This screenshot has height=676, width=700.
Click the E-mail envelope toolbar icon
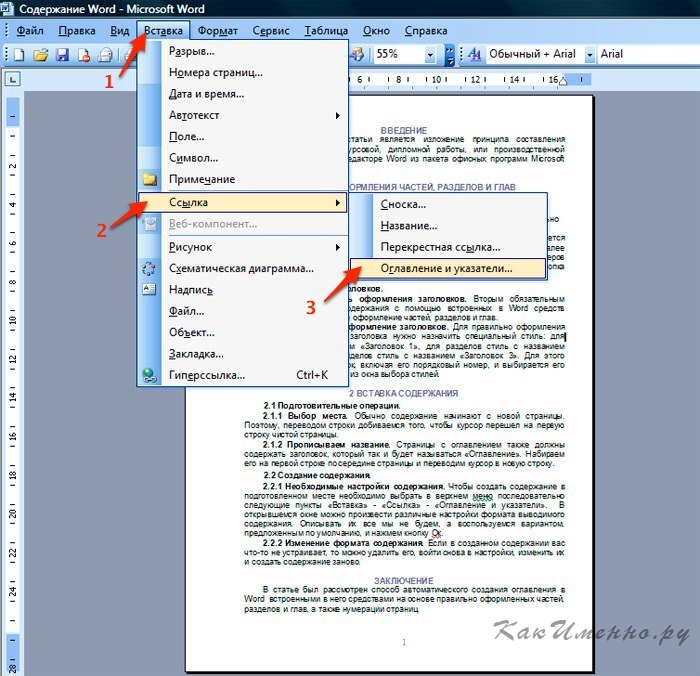[x=105, y=55]
